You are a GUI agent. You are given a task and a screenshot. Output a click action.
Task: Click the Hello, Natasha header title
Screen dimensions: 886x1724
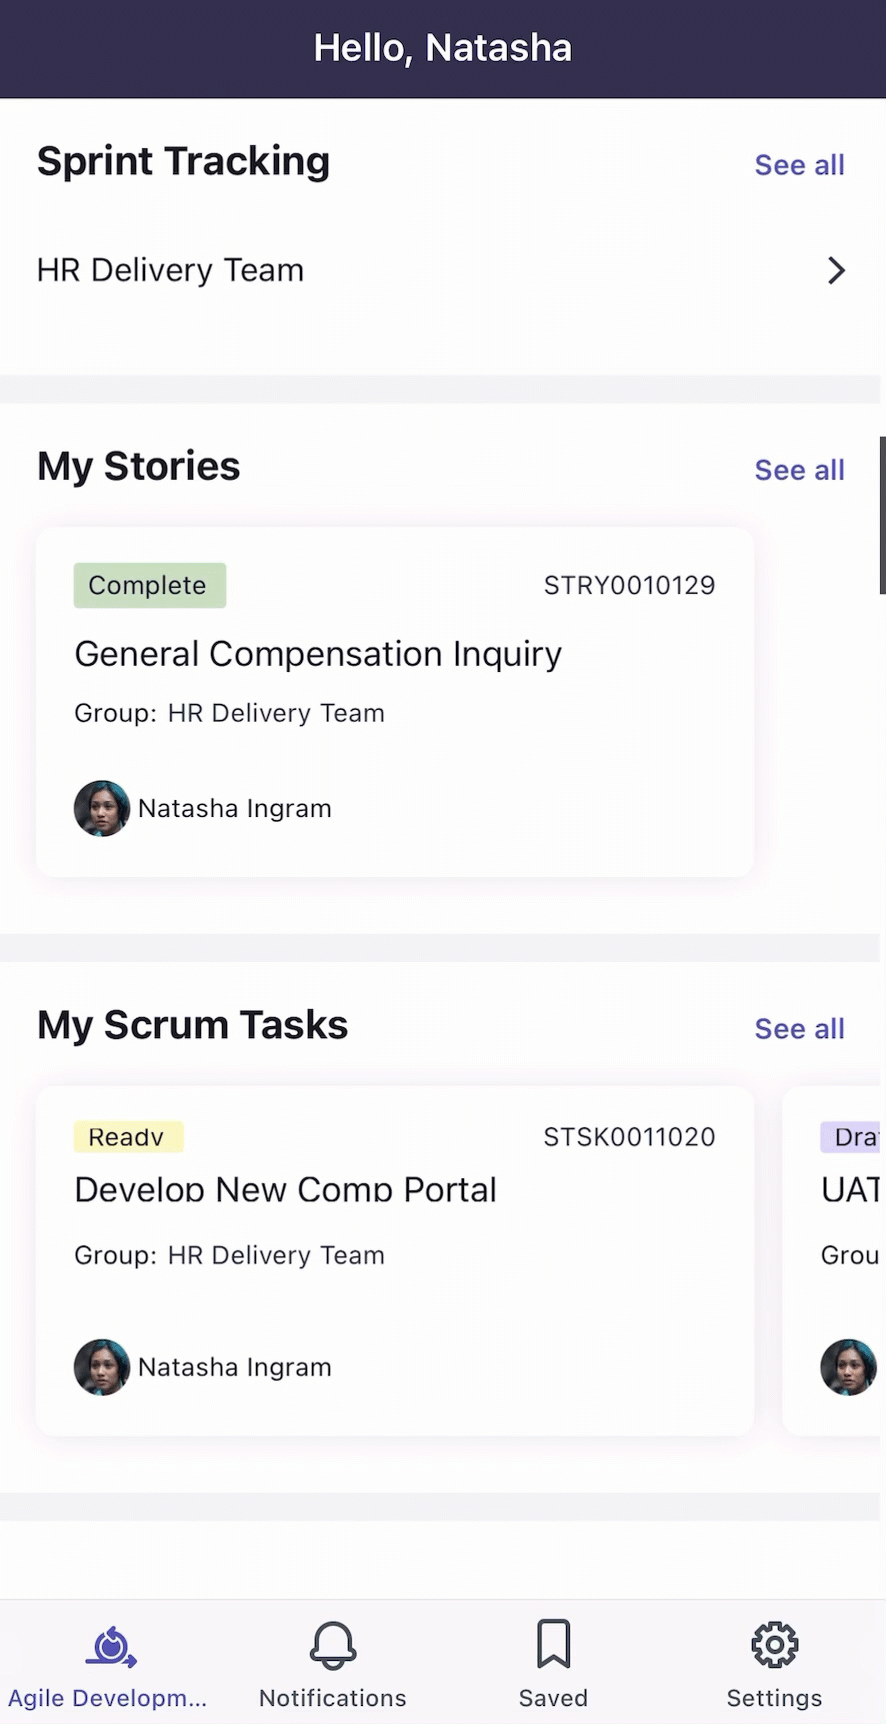tap(443, 48)
